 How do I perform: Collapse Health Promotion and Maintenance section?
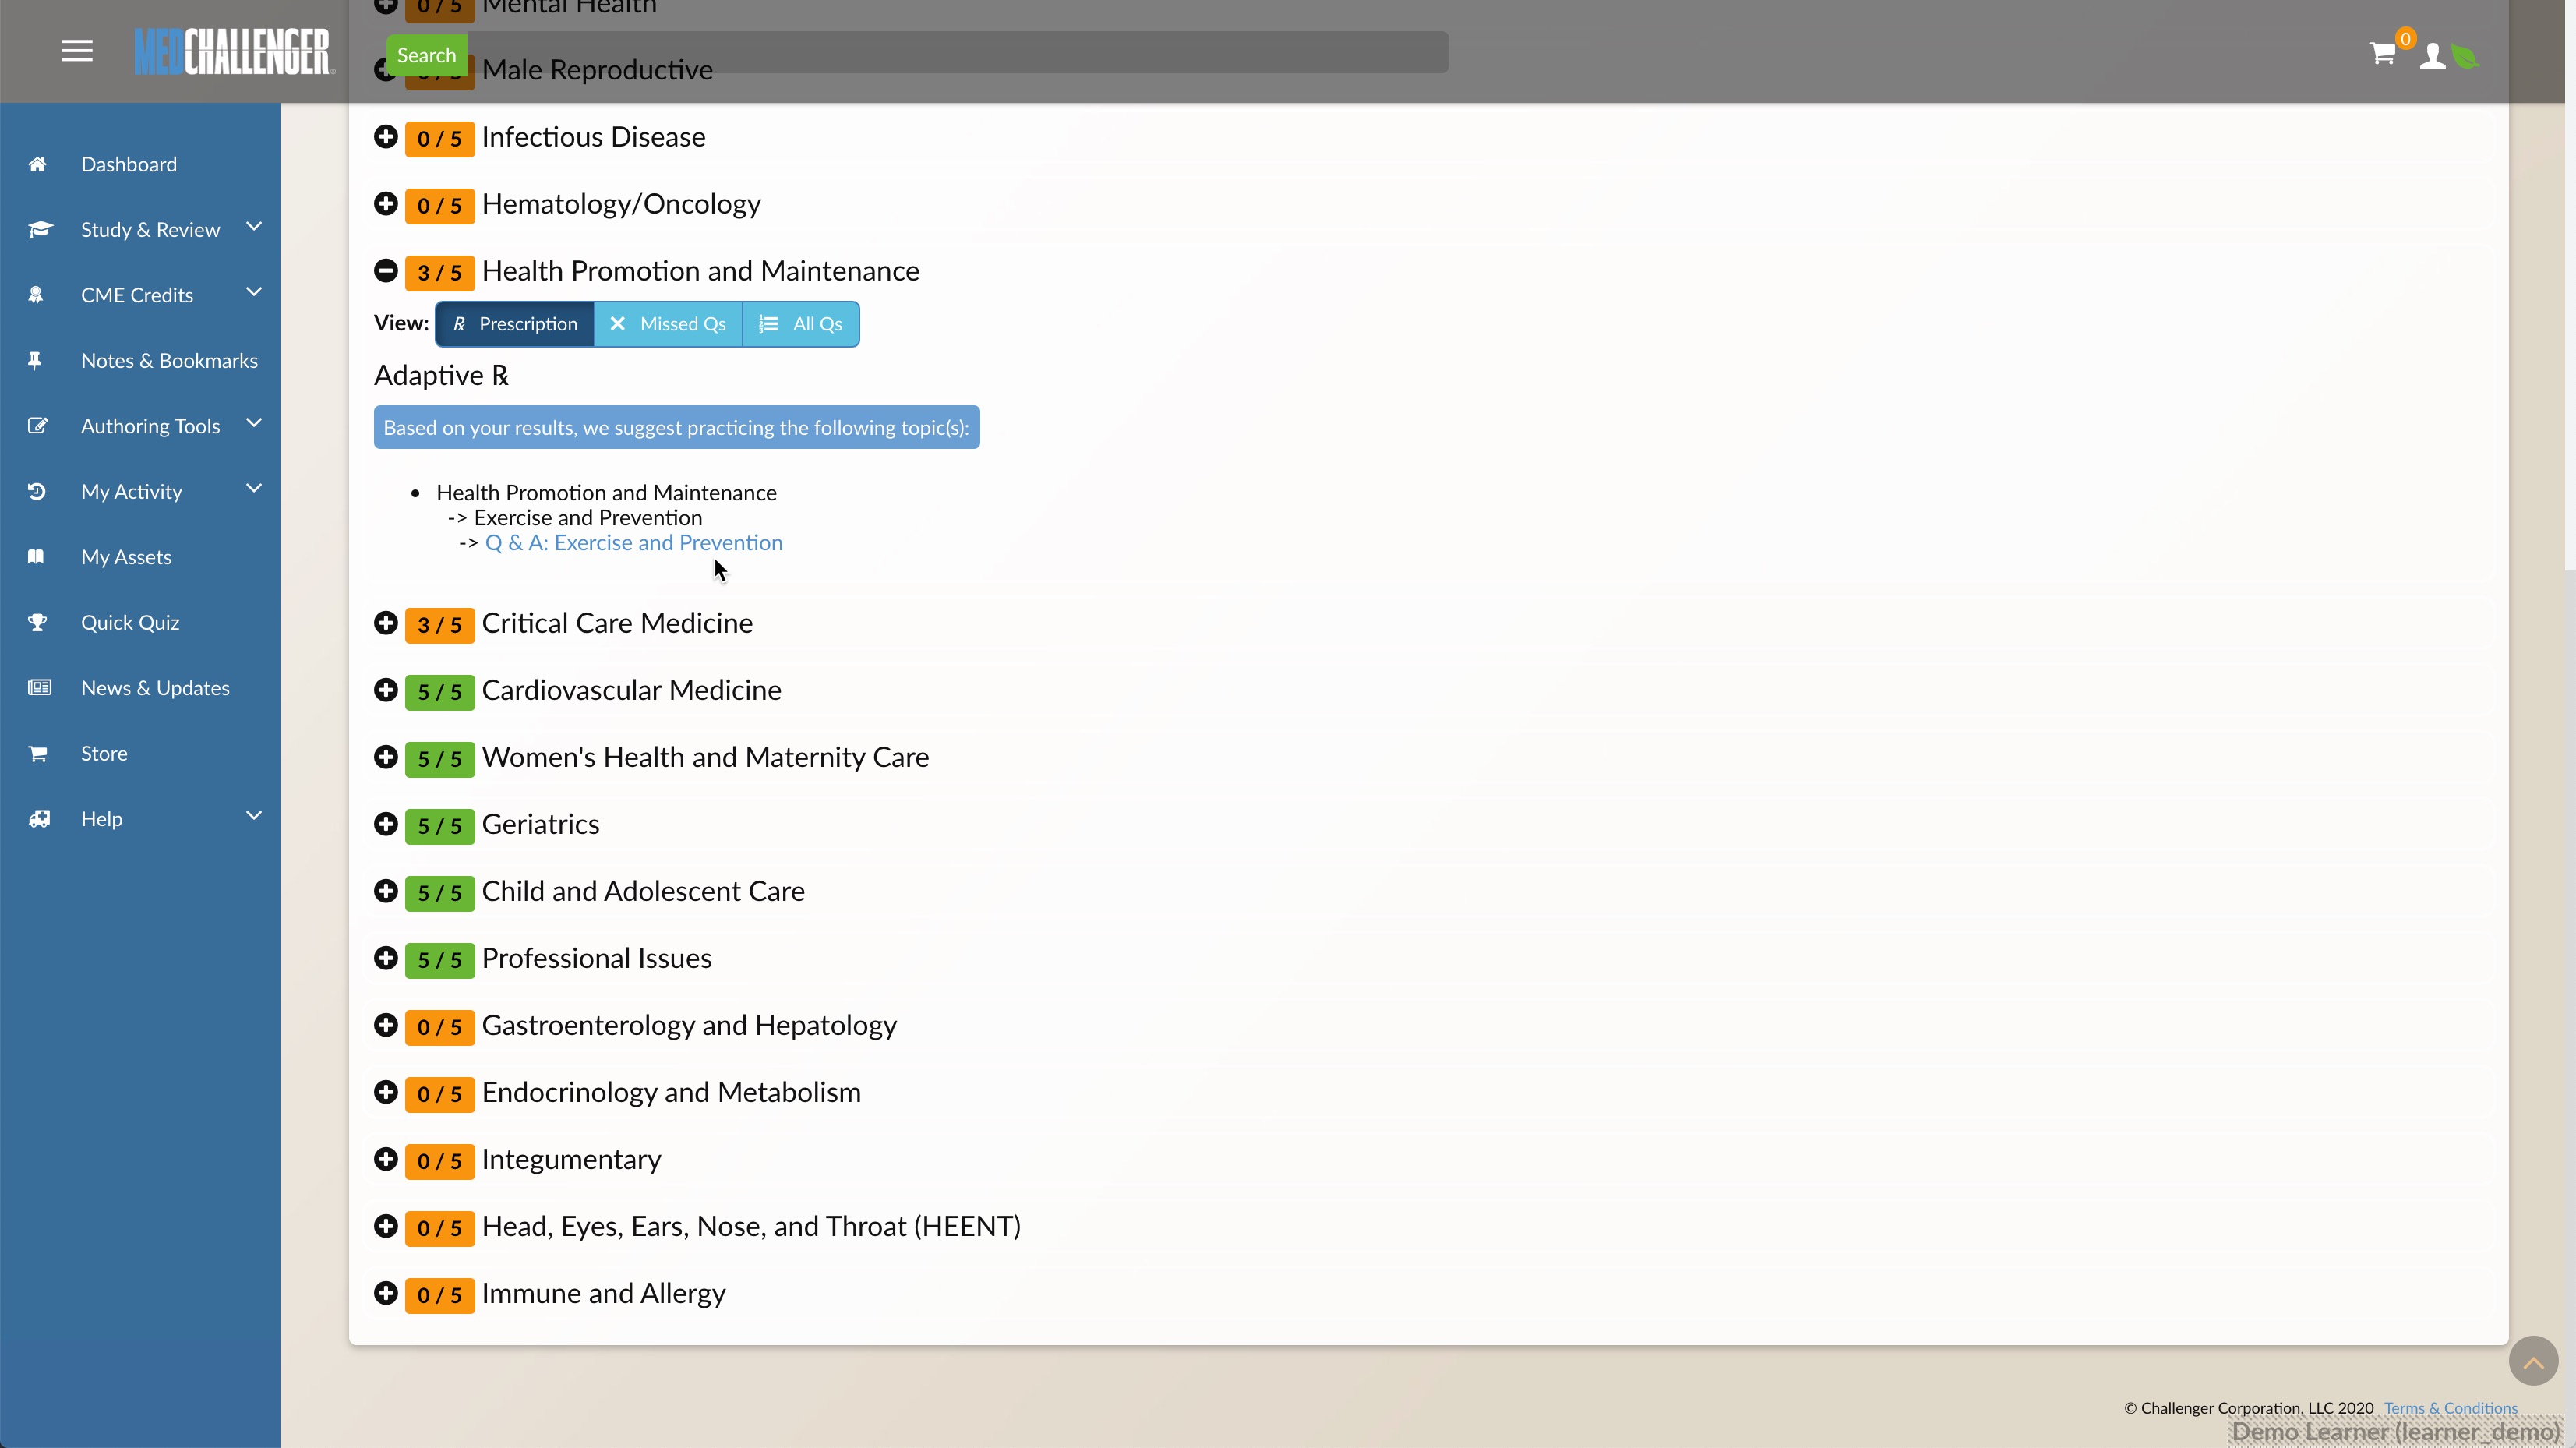tap(386, 271)
